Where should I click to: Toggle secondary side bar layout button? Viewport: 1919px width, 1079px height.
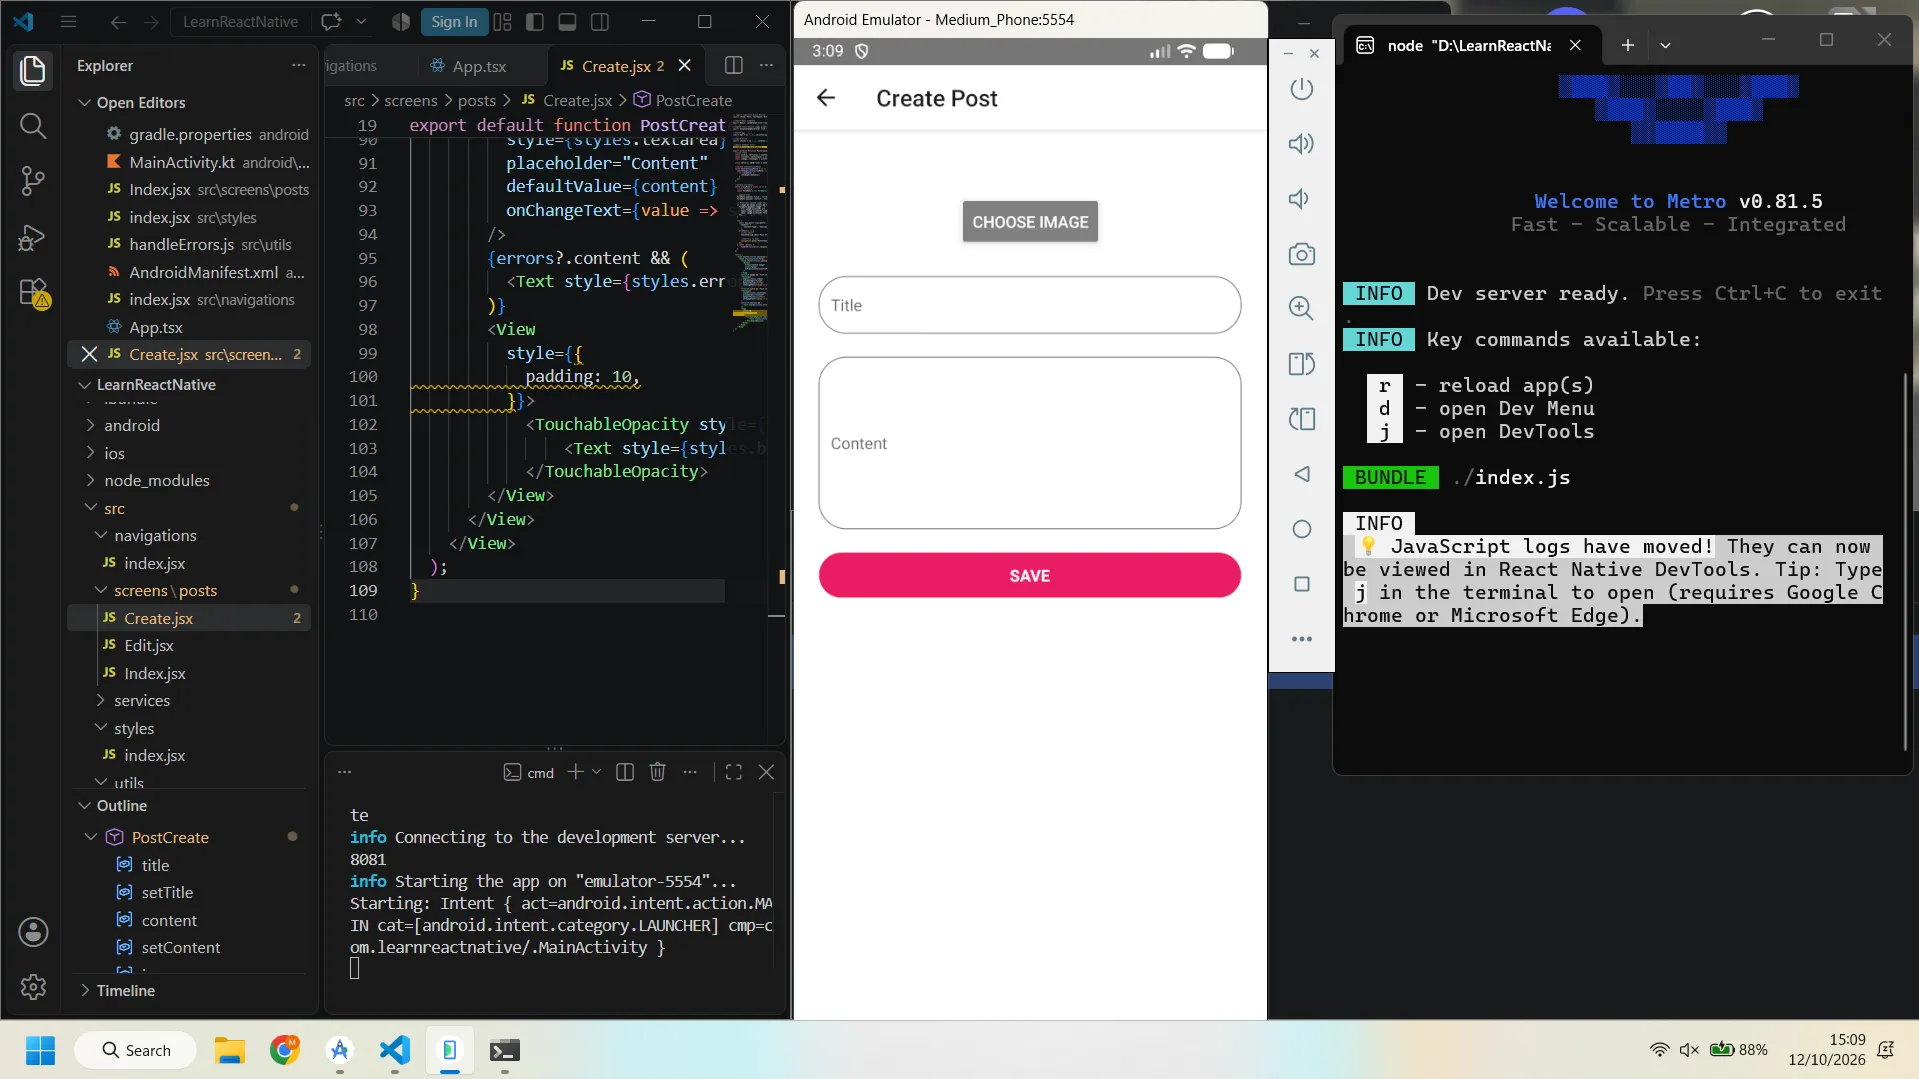point(600,21)
